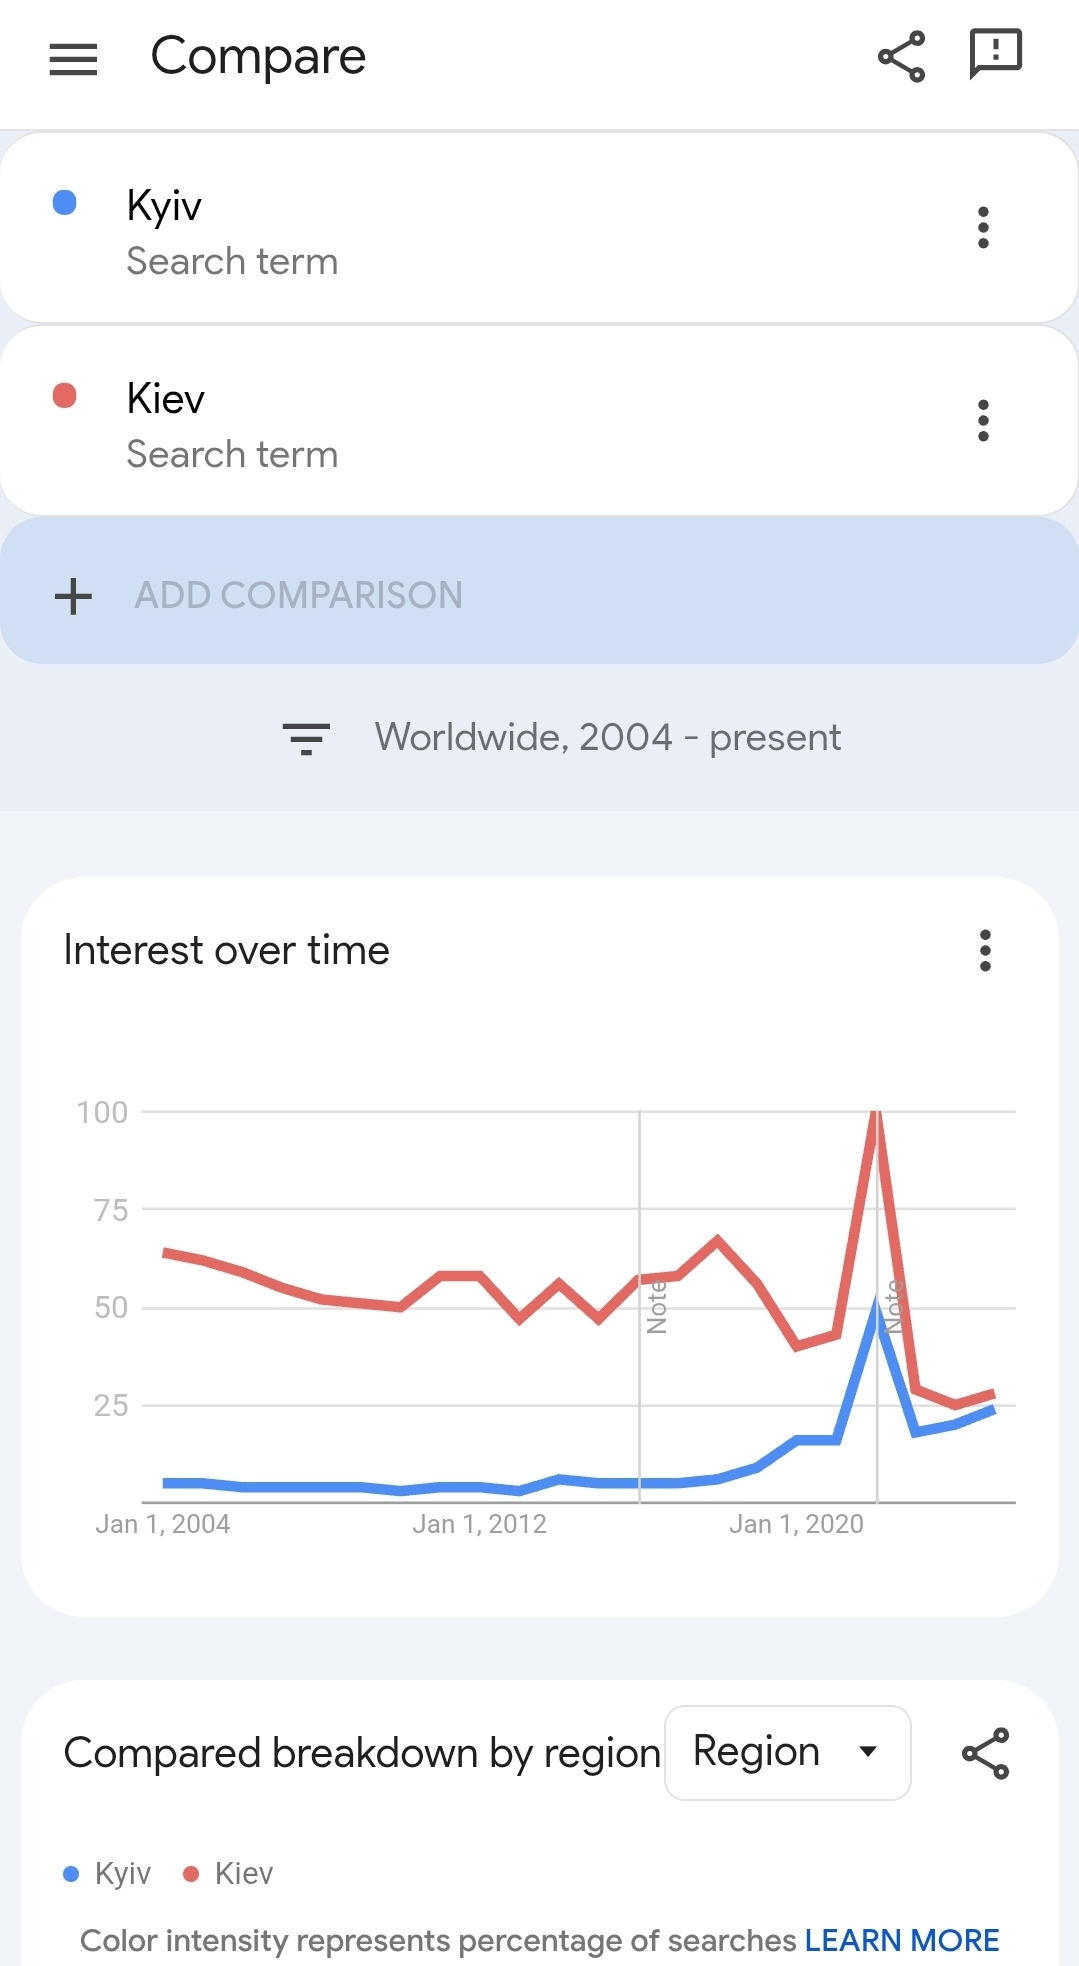Open Interest over time options menu
Viewport: 1079px width, 1966px height.
(x=985, y=950)
